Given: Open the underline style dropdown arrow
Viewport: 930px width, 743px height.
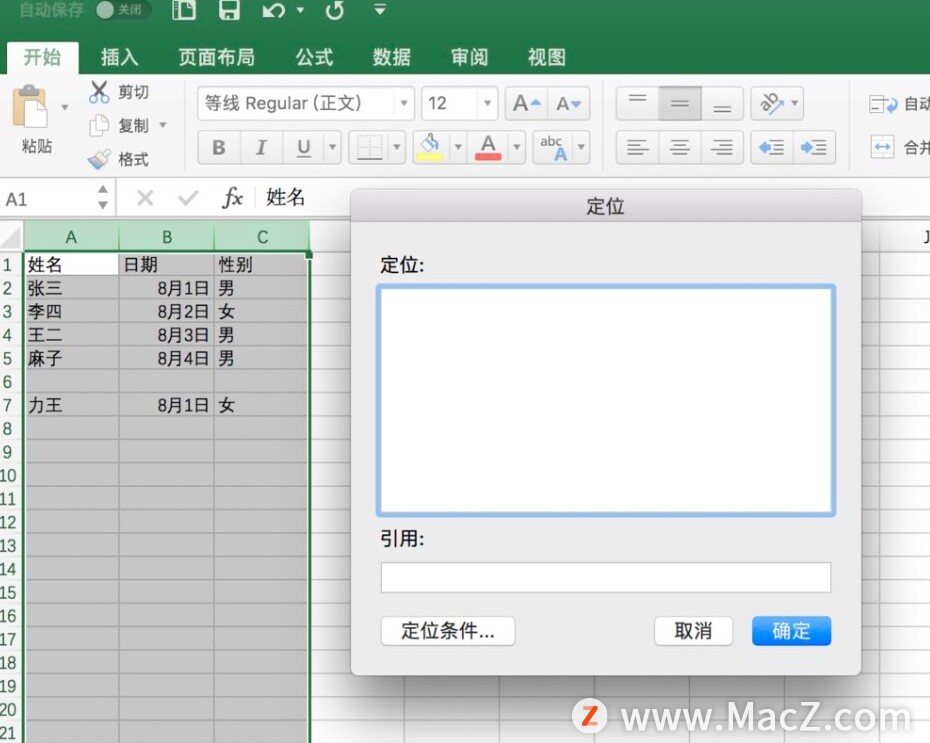Looking at the screenshot, I should (332, 146).
